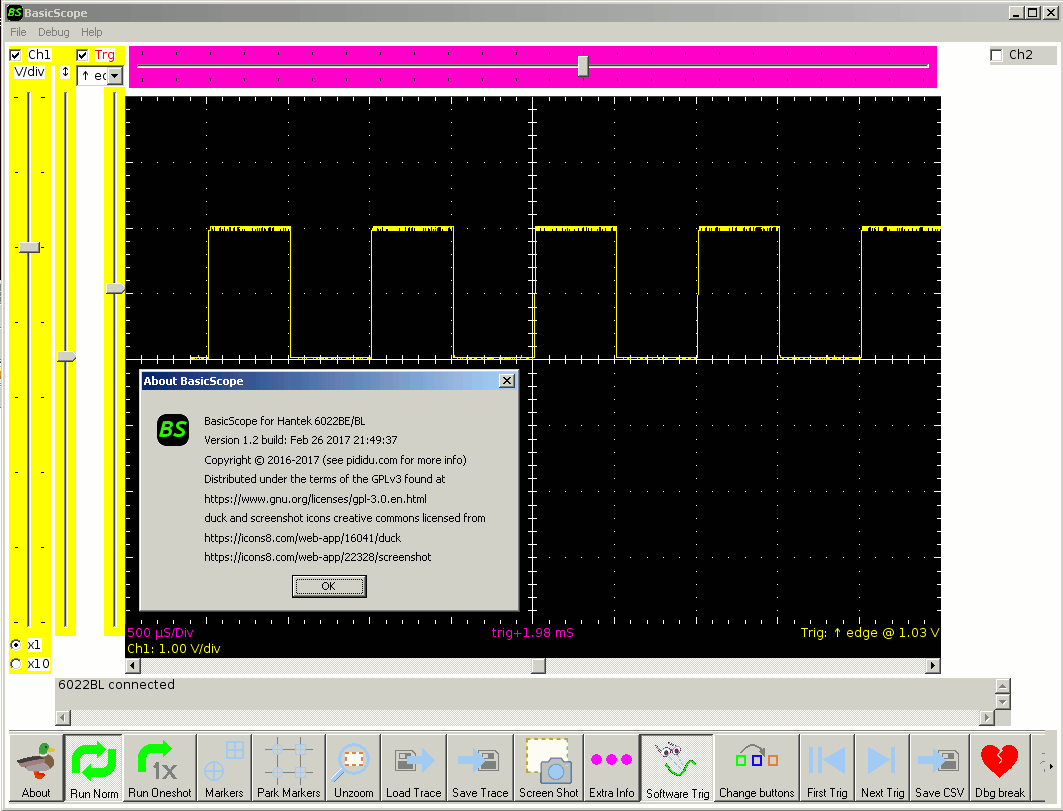
Task: Click the icons8 screenshot URL text
Action: tap(317, 557)
